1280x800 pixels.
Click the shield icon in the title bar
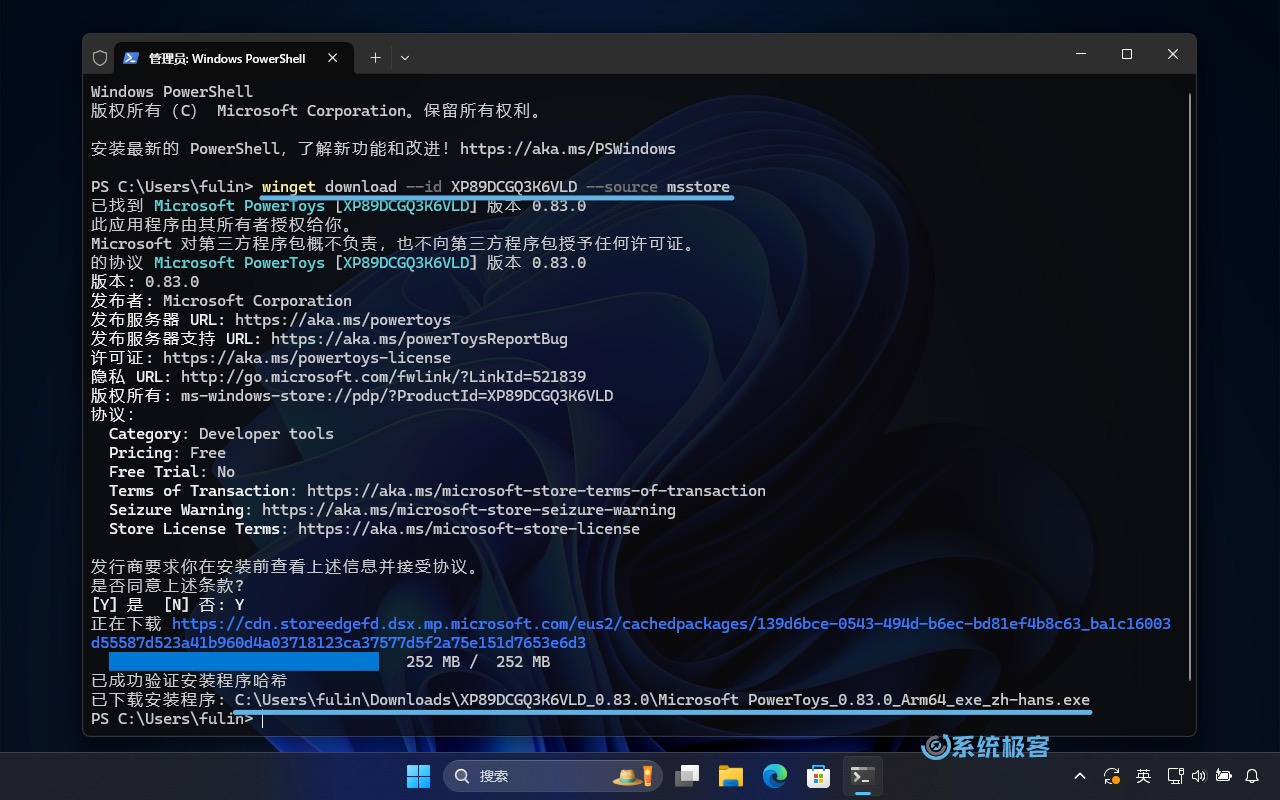[x=100, y=58]
